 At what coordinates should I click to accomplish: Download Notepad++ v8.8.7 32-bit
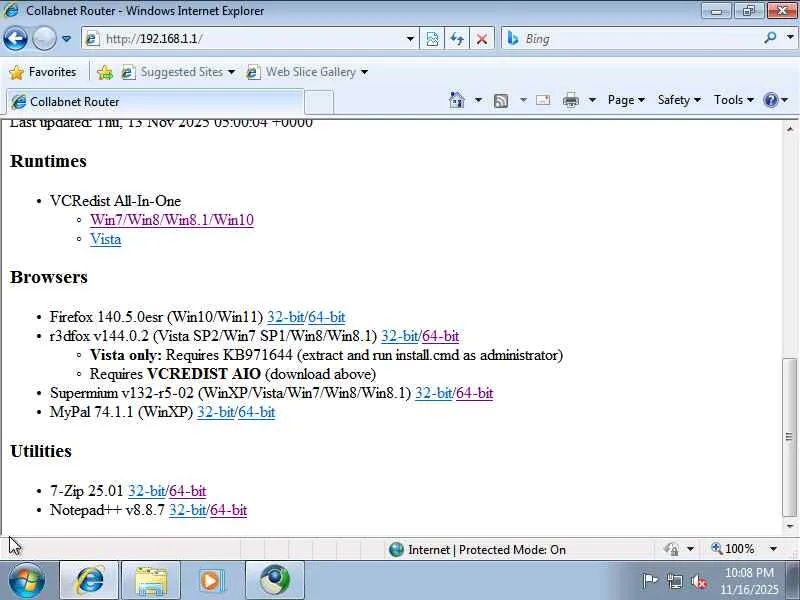[187, 510]
